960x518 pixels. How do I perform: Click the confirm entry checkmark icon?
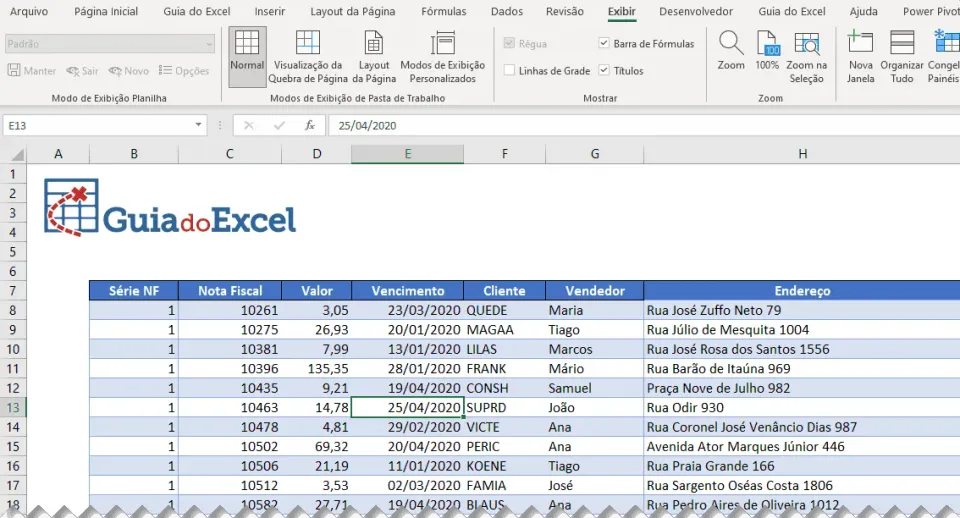point(279,126)
